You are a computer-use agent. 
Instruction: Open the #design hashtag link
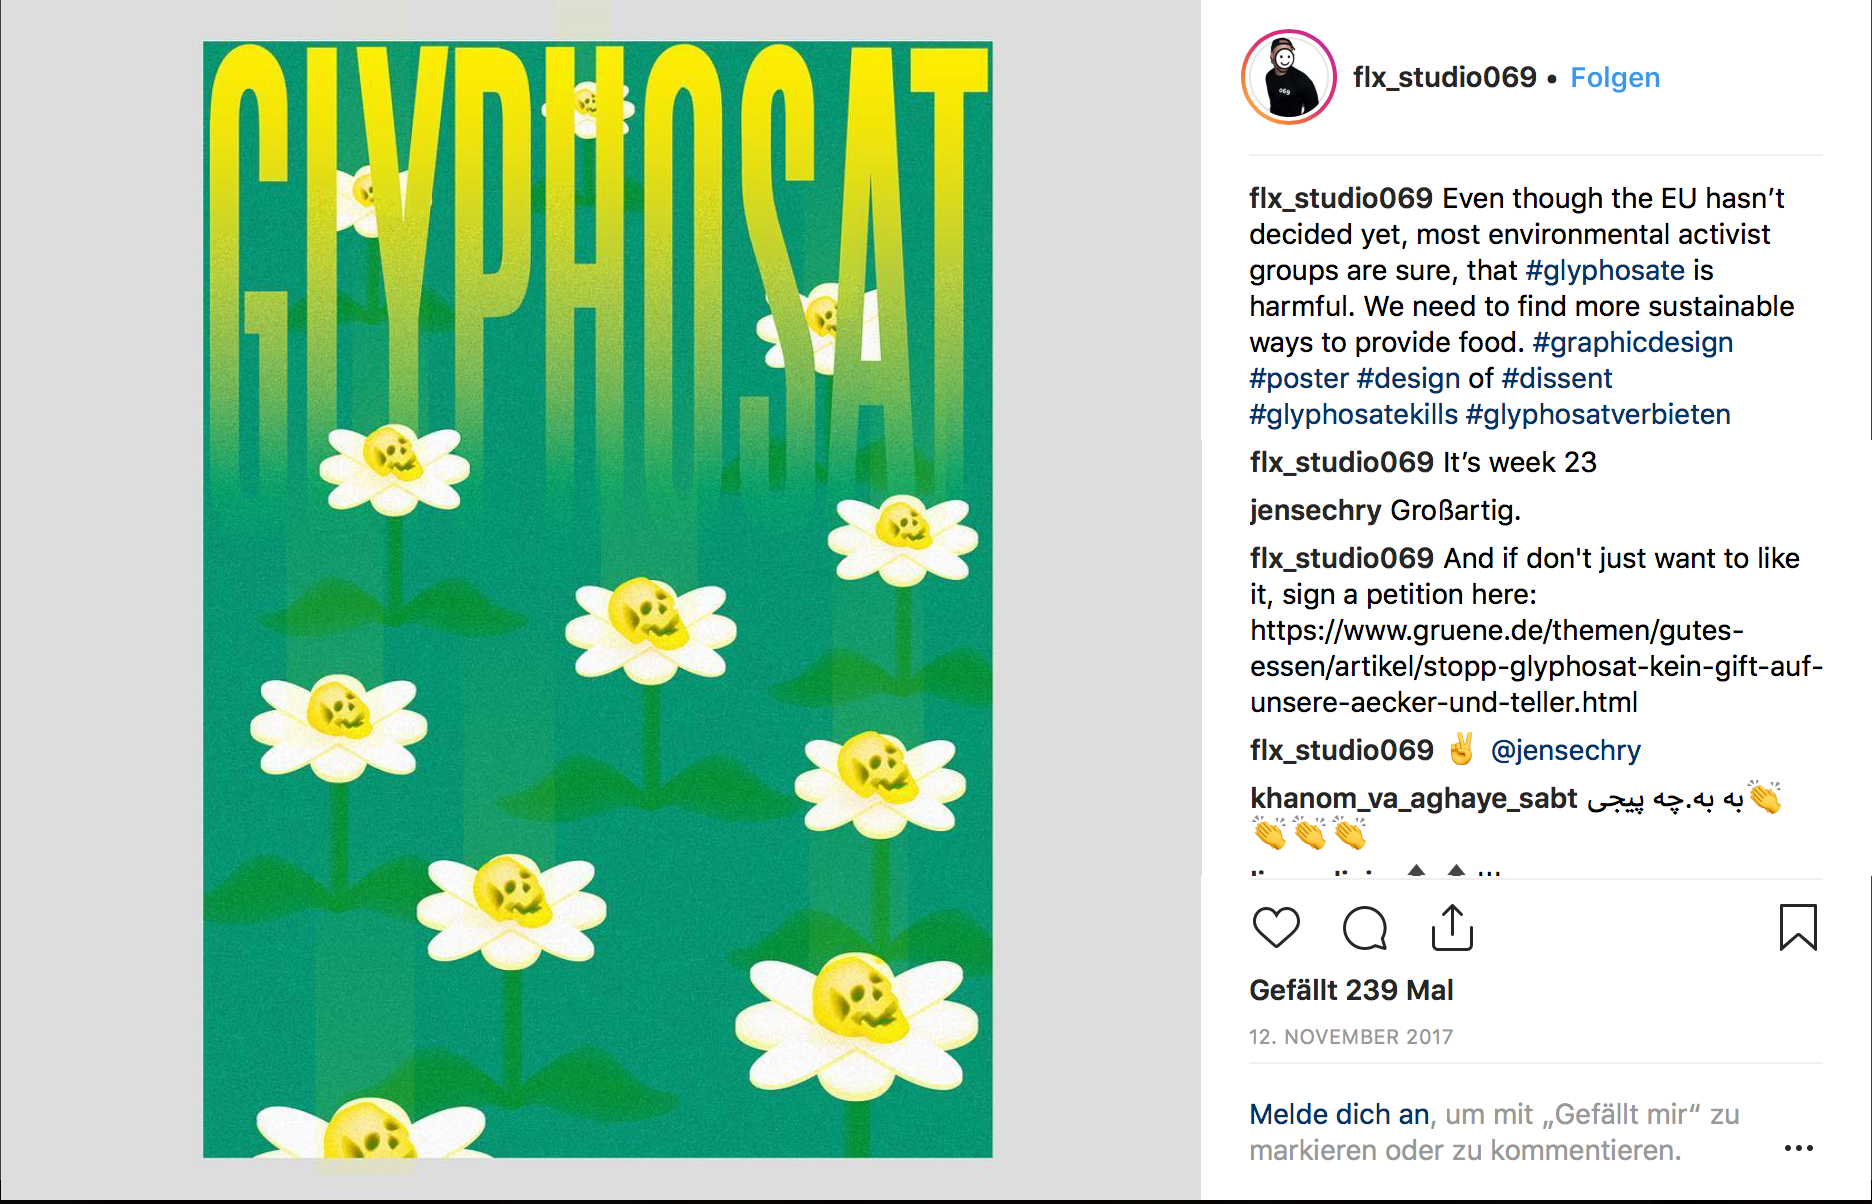pos(1409,378)
